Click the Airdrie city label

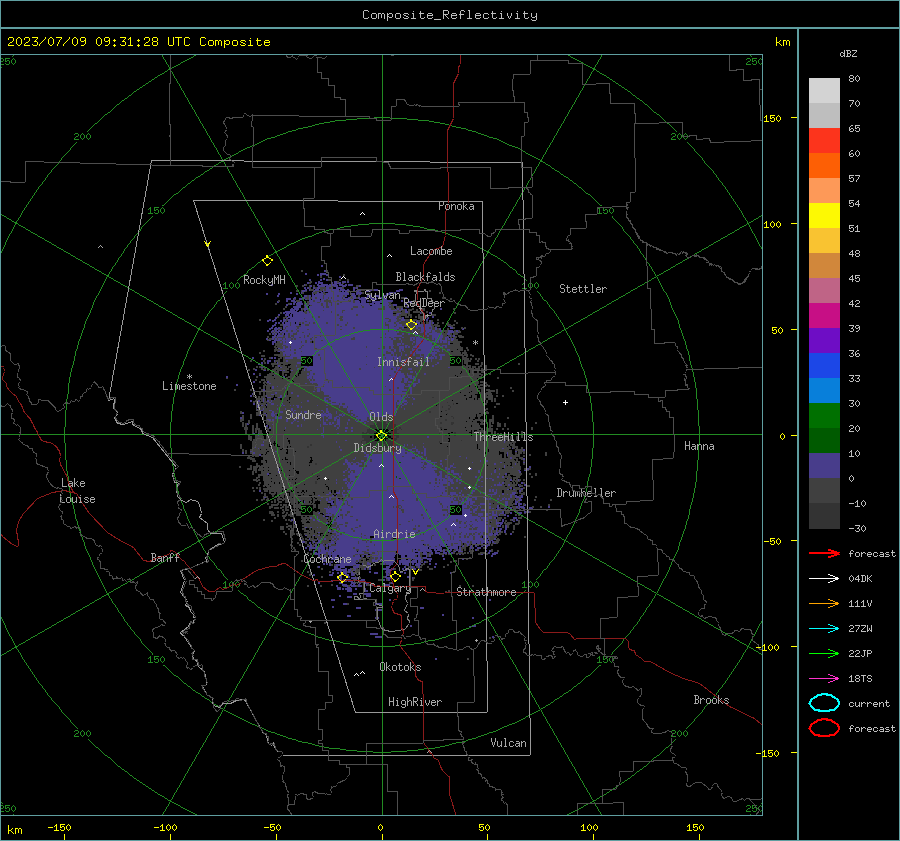pos(394,534)
